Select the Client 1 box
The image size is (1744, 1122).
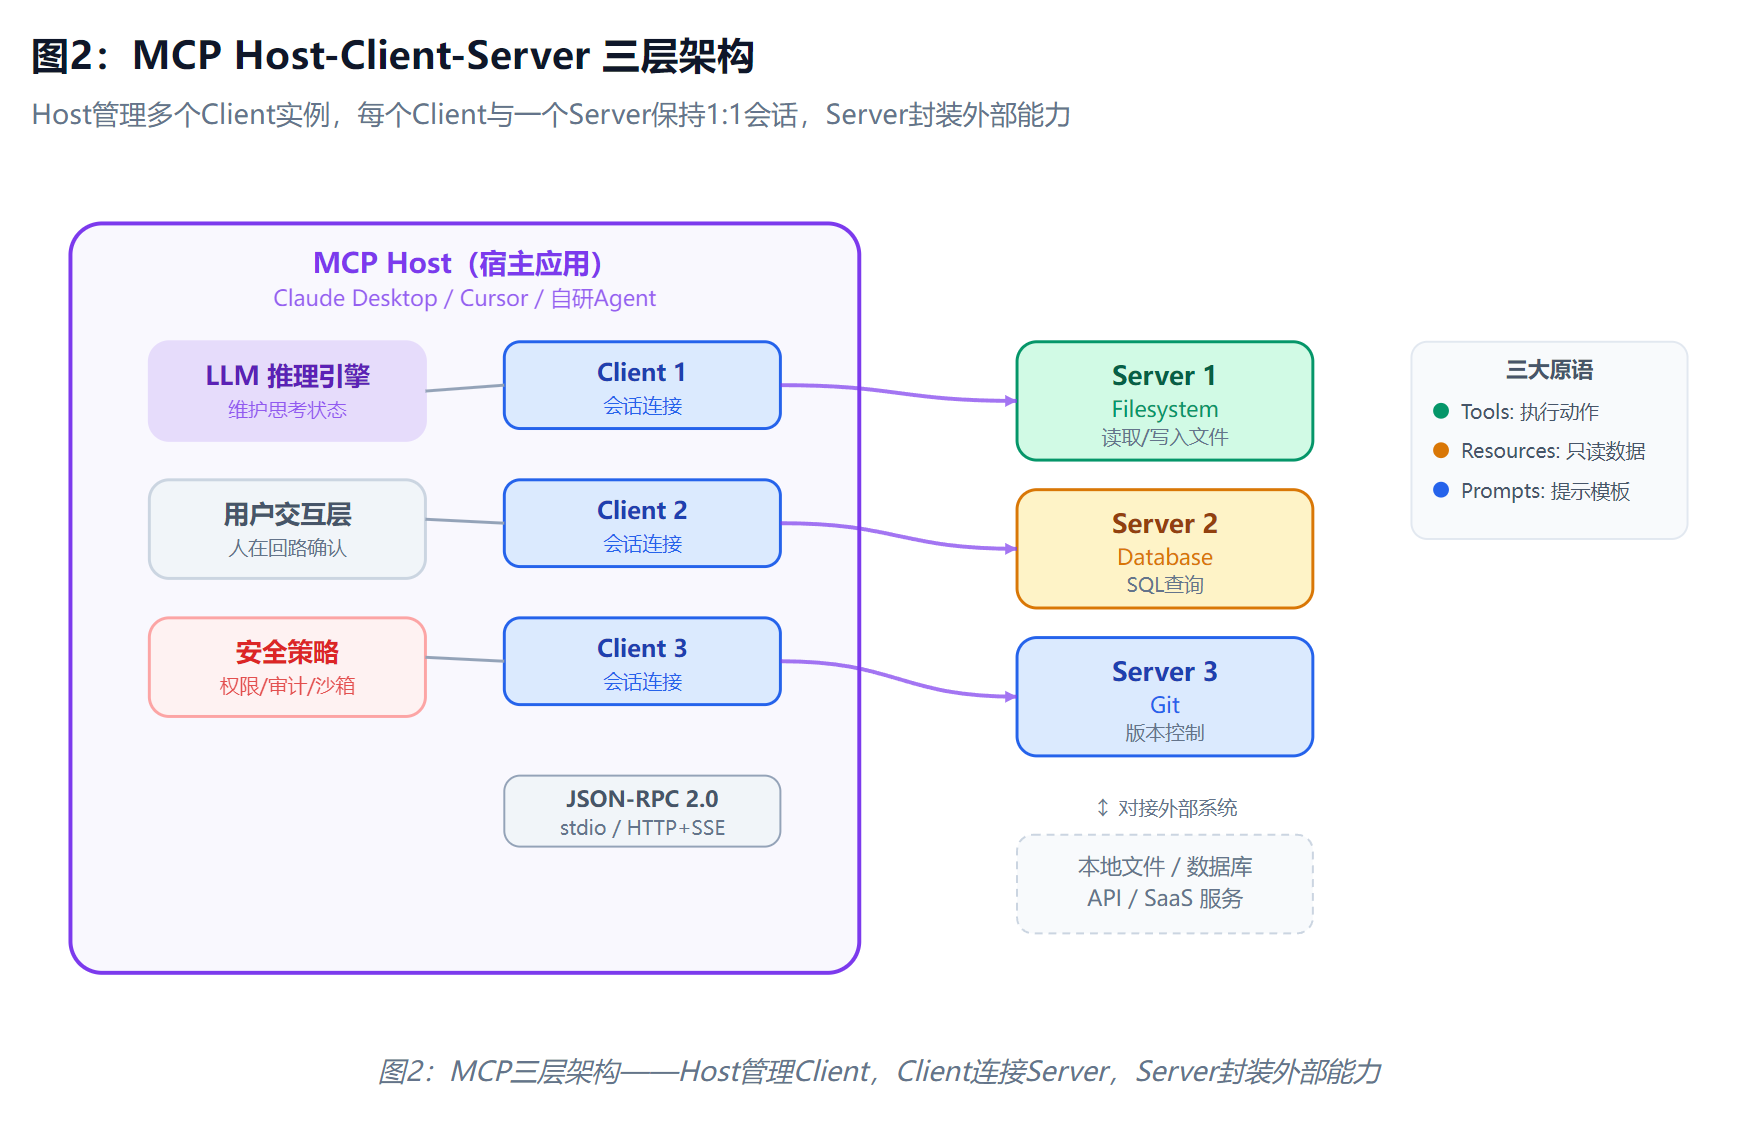coord(642,386)
